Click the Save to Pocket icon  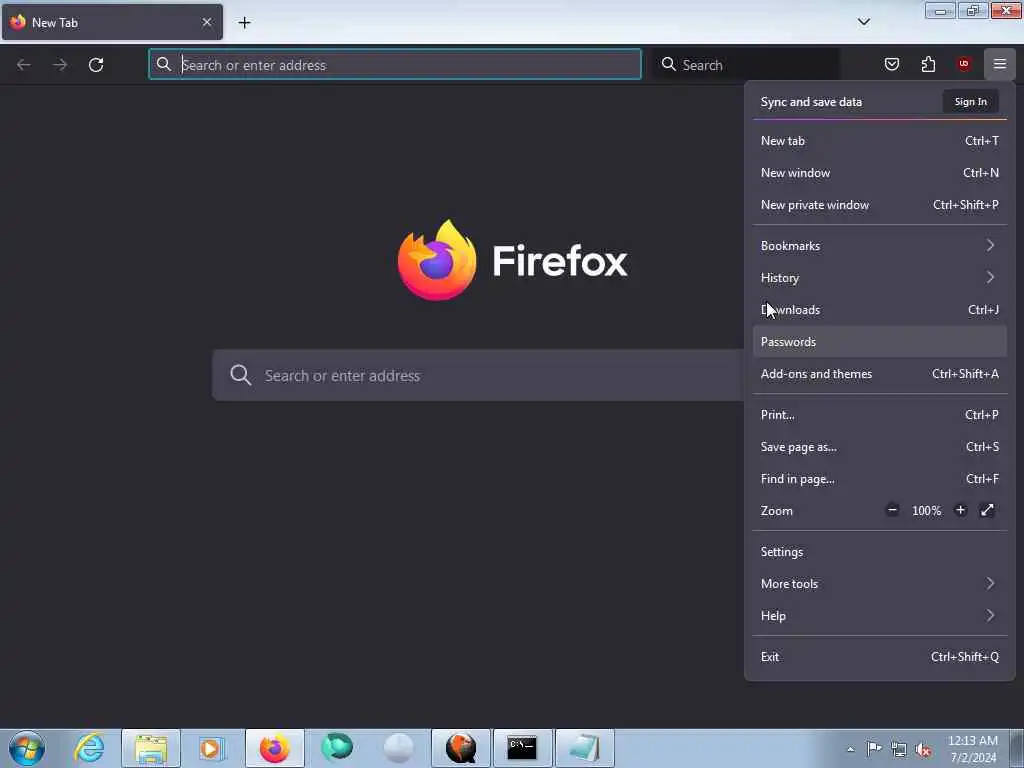point(891,64)
